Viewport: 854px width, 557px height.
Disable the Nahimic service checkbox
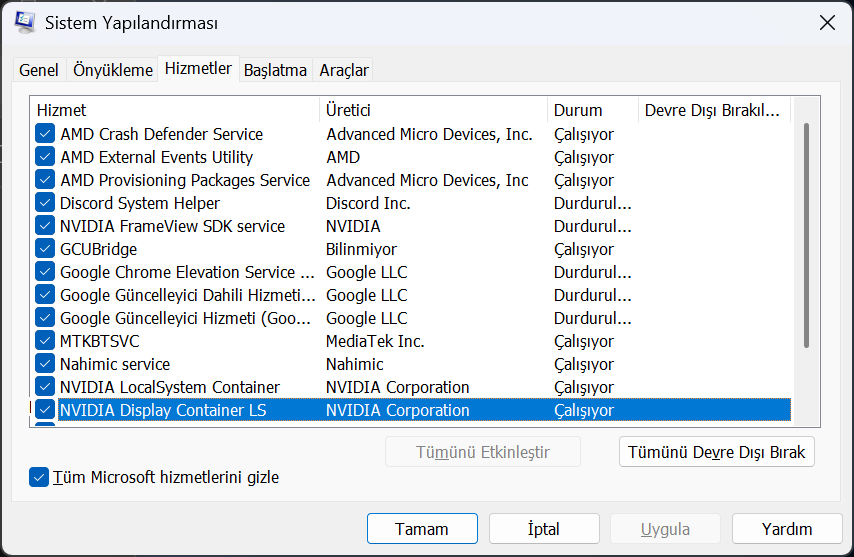click(45, 364)
